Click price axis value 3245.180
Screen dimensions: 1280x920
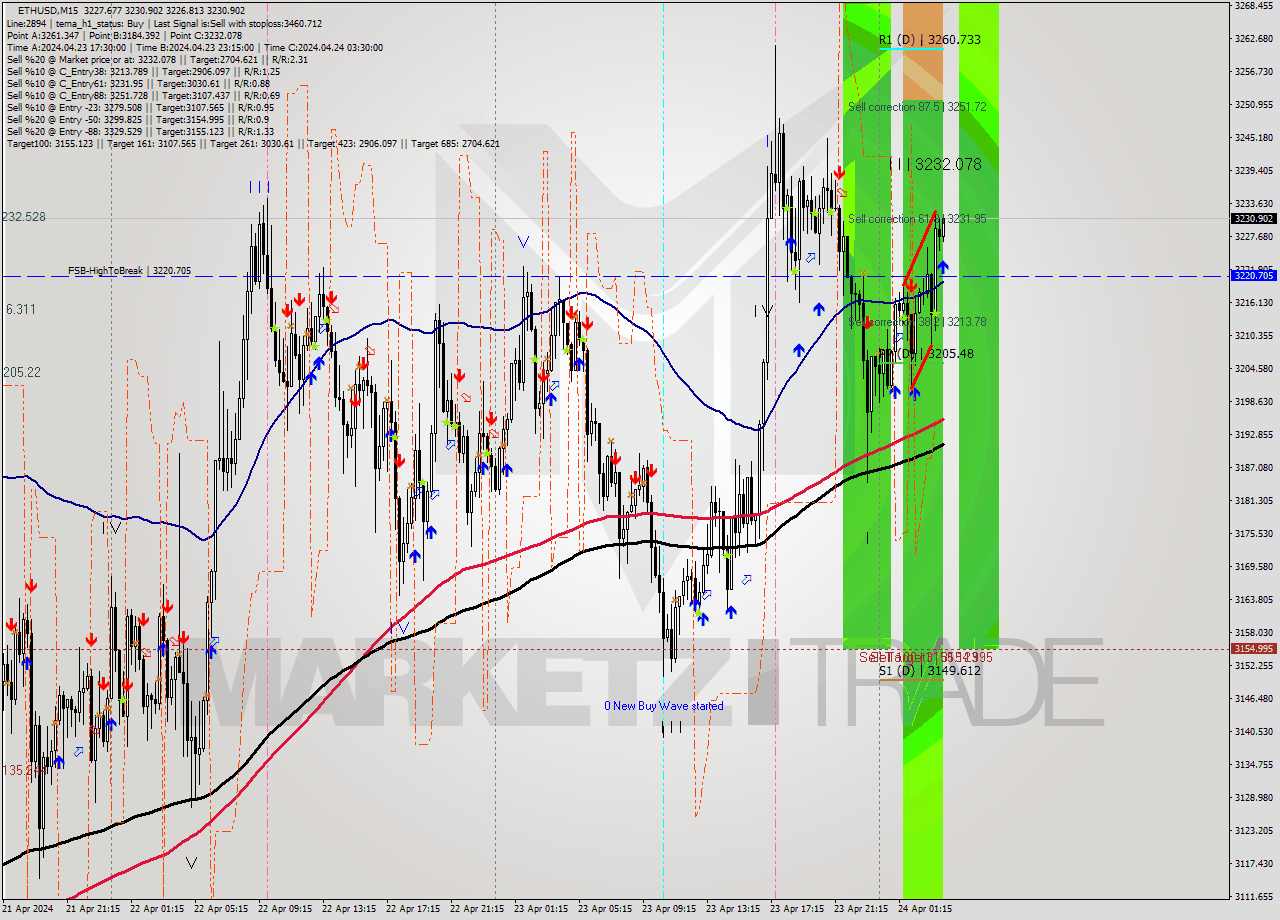click(1253, 137)
